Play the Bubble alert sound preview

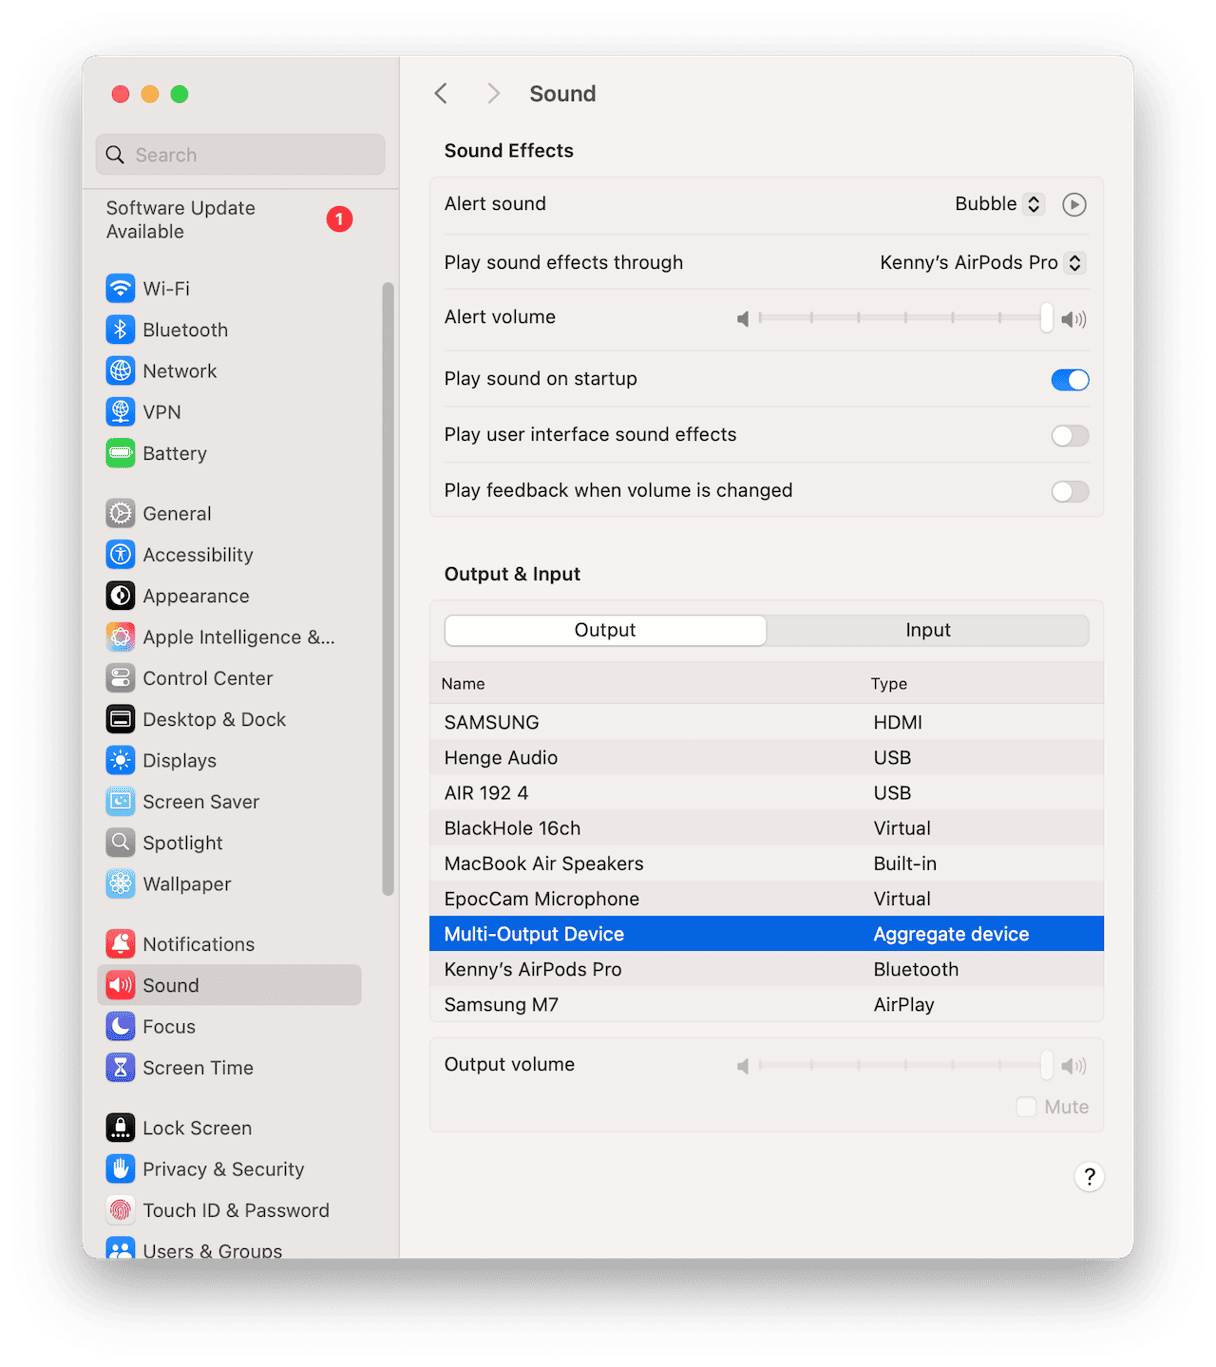[1074, 204]
